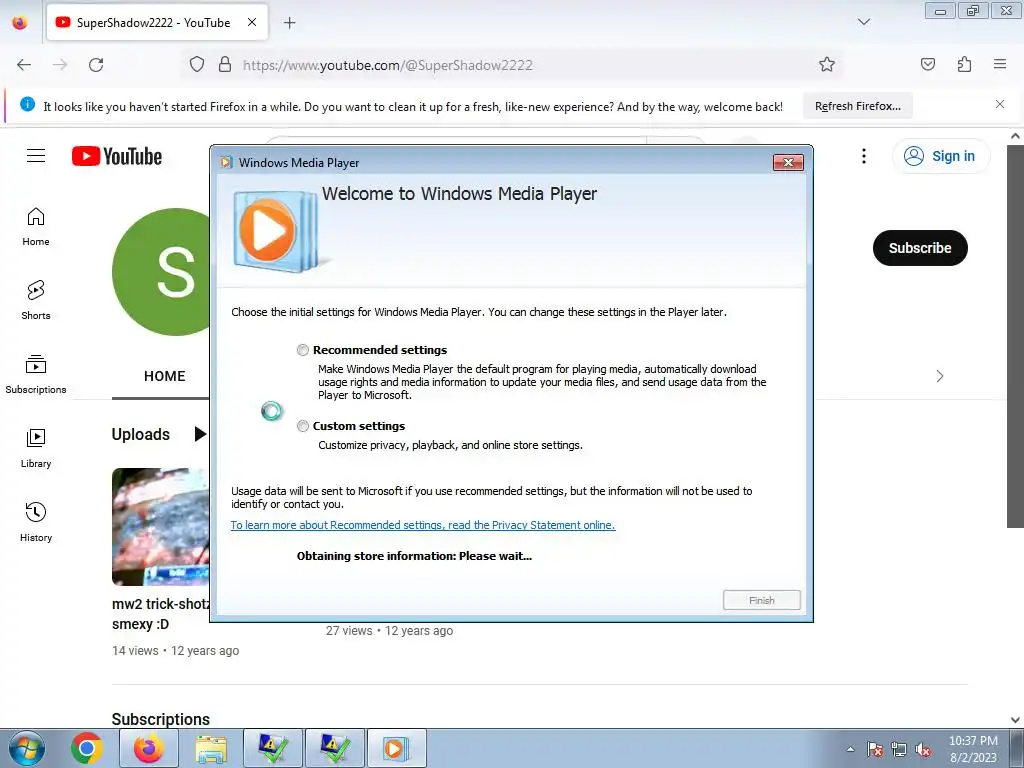The width and height of the screenshot is (1024, 768).
Task: Close the Windows Media Player dialog
Action: coord(788,163)
